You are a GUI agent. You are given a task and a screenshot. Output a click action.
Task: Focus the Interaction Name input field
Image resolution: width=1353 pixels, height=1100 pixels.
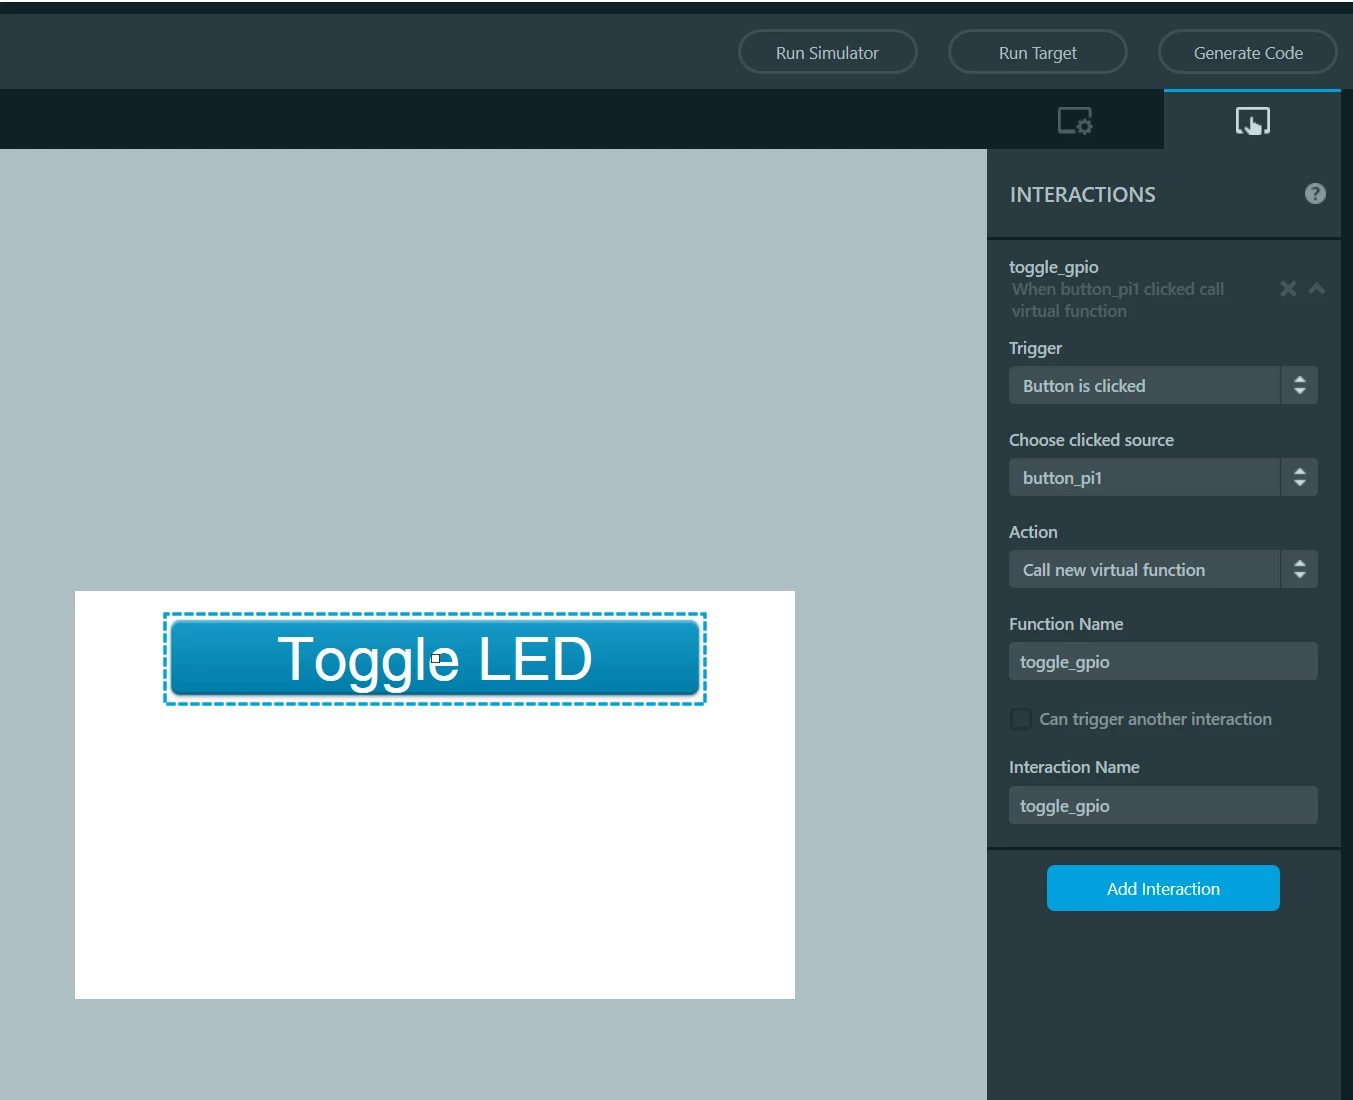pyautogui.click(x=1163, y=805)
